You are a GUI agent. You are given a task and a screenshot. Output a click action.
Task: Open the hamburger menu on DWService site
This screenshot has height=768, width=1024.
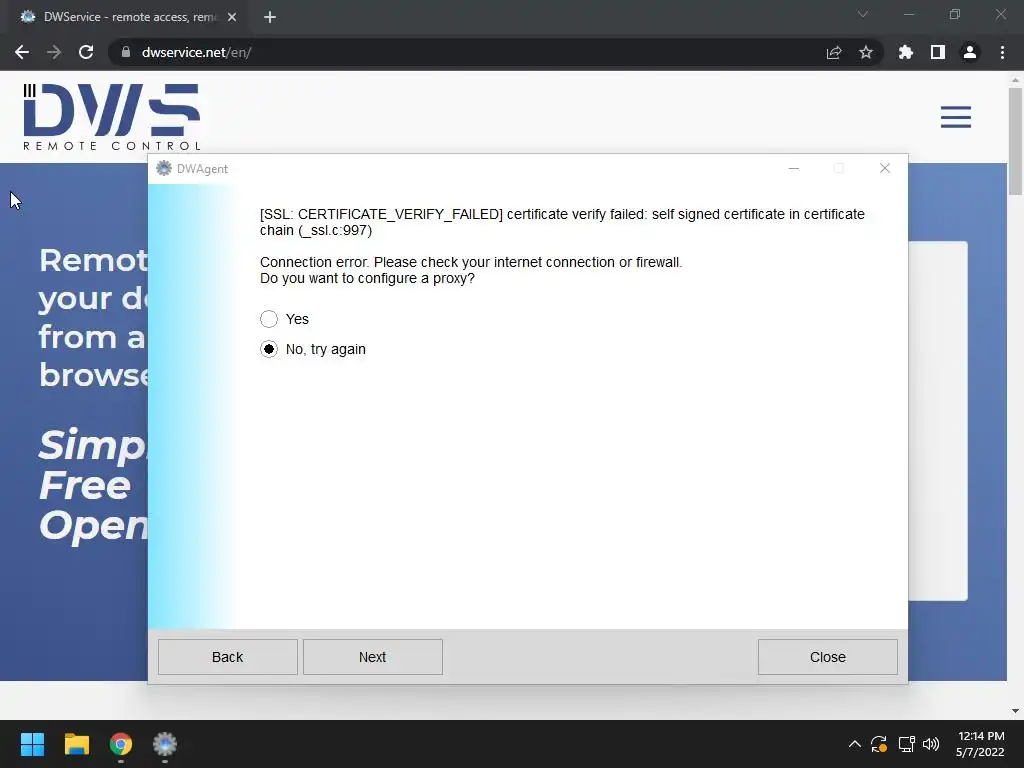click(955, 117)
